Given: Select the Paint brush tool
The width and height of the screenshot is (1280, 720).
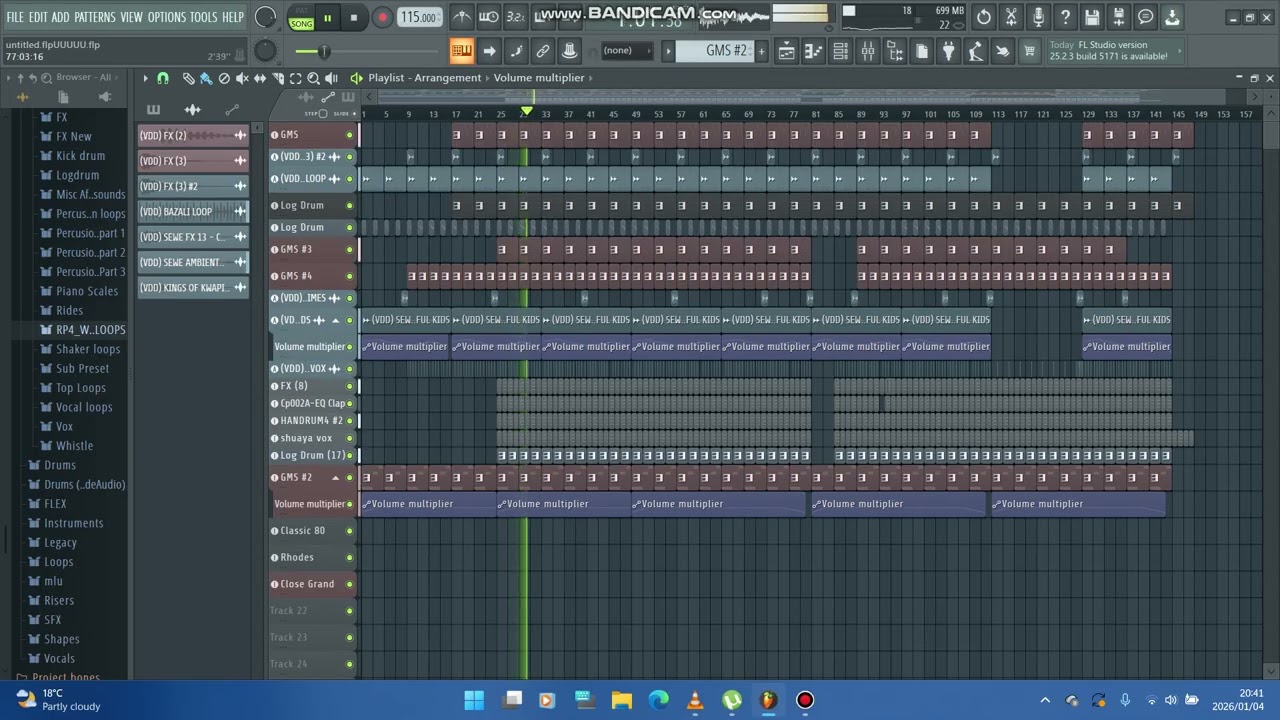Looking at the screenshot, I should click(x=206, y=78).
